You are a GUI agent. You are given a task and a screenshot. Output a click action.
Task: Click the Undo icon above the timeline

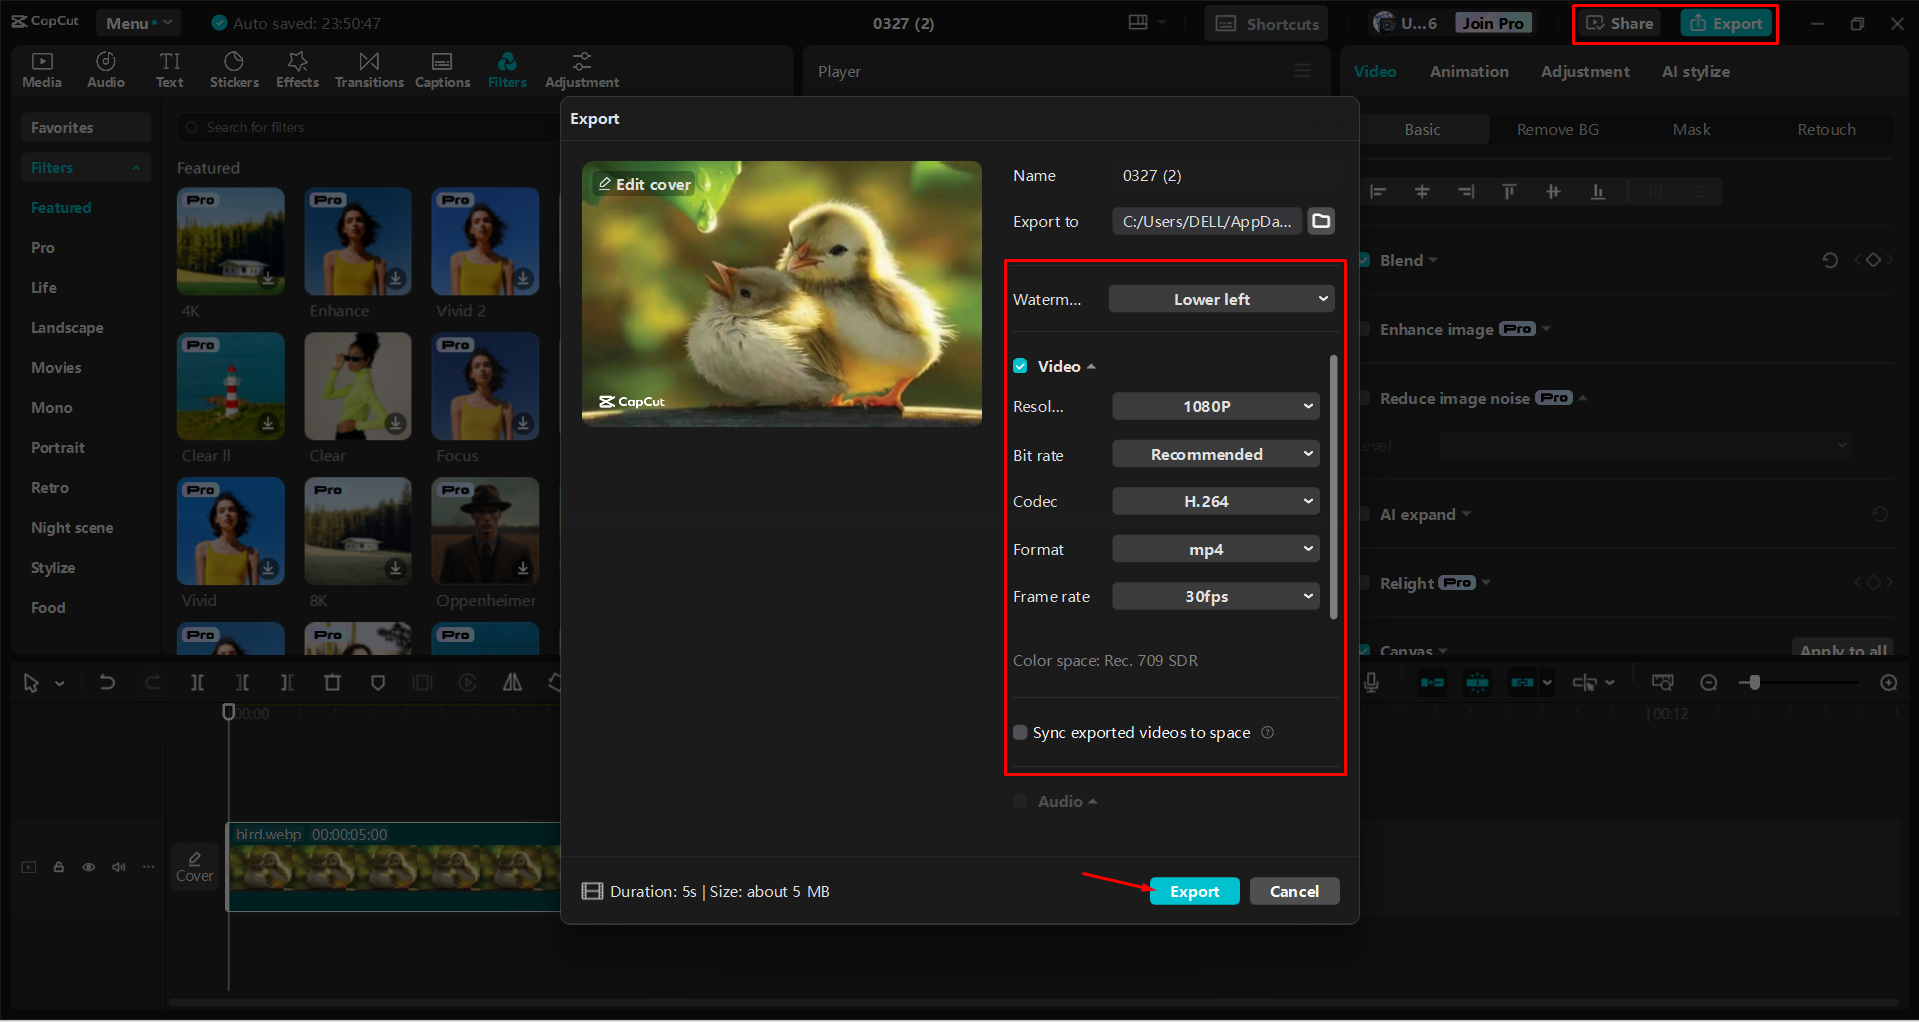[107, 682]
